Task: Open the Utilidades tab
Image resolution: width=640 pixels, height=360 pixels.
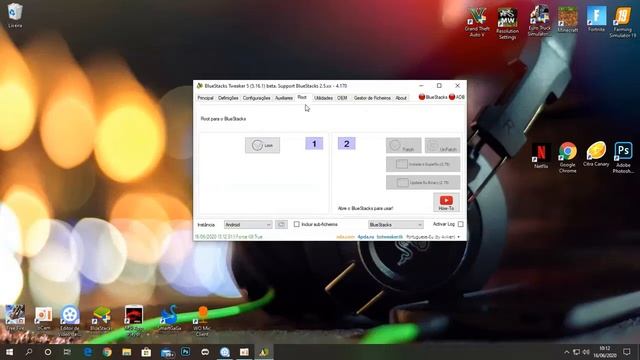Action: click(x=323, y=98)
